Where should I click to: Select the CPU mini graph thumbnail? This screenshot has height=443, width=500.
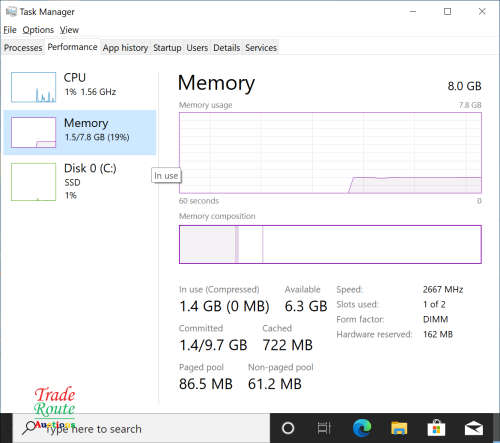tap(33, 87)
